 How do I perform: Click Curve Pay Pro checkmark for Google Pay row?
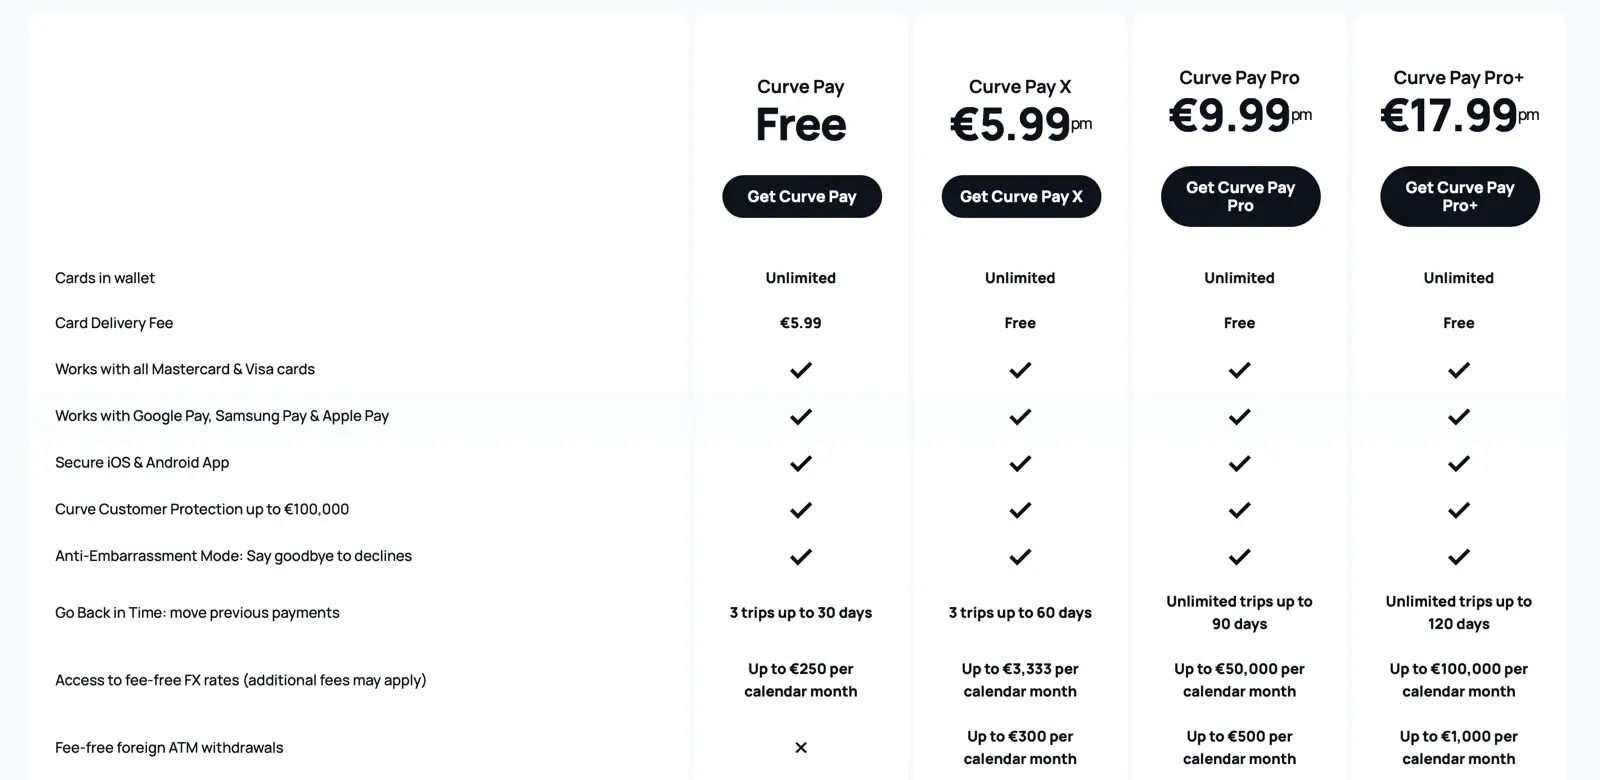pyautogui.click(x=1239, y=417)
